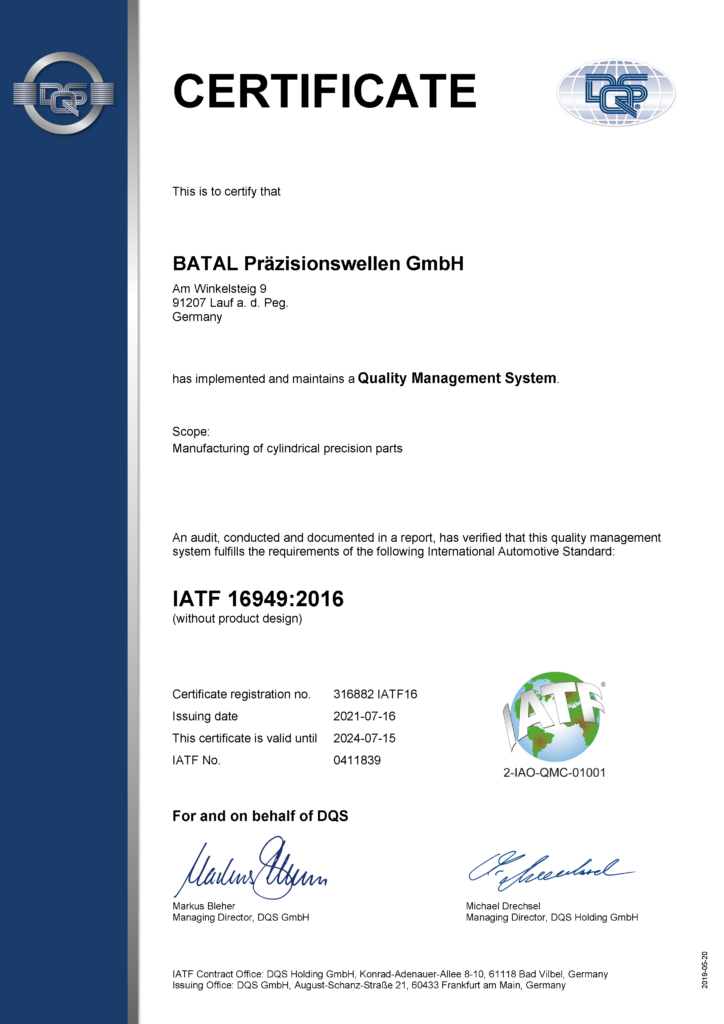Click the bold Quality Management System text

457,378
